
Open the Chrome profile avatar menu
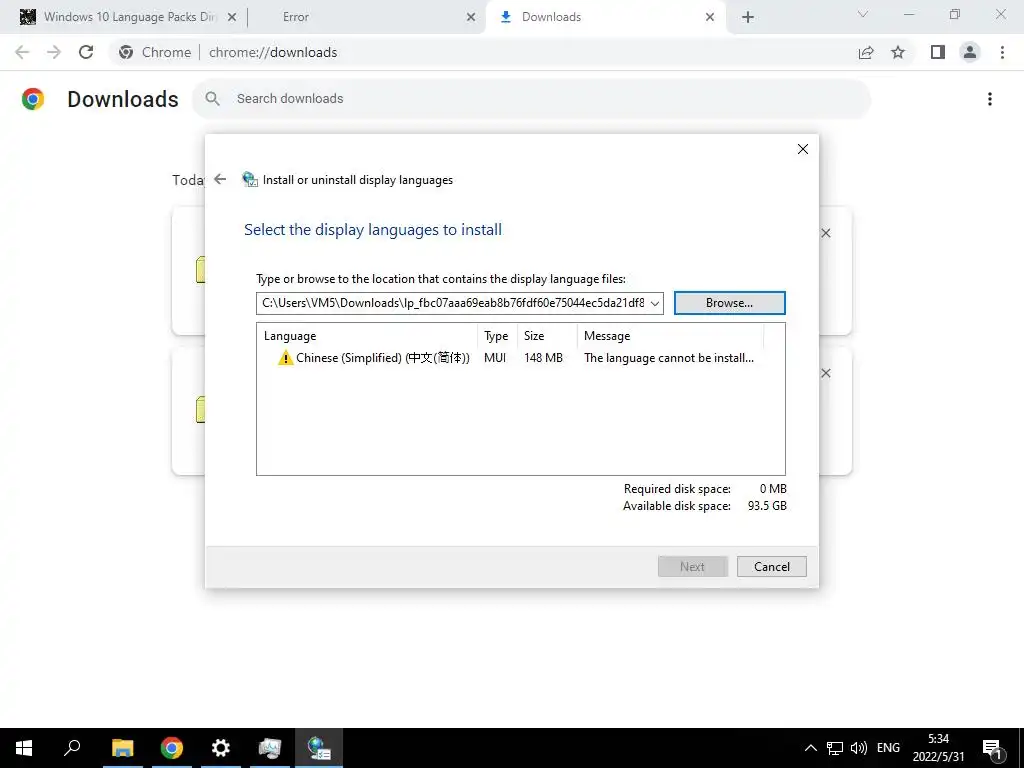coord(970,52)
